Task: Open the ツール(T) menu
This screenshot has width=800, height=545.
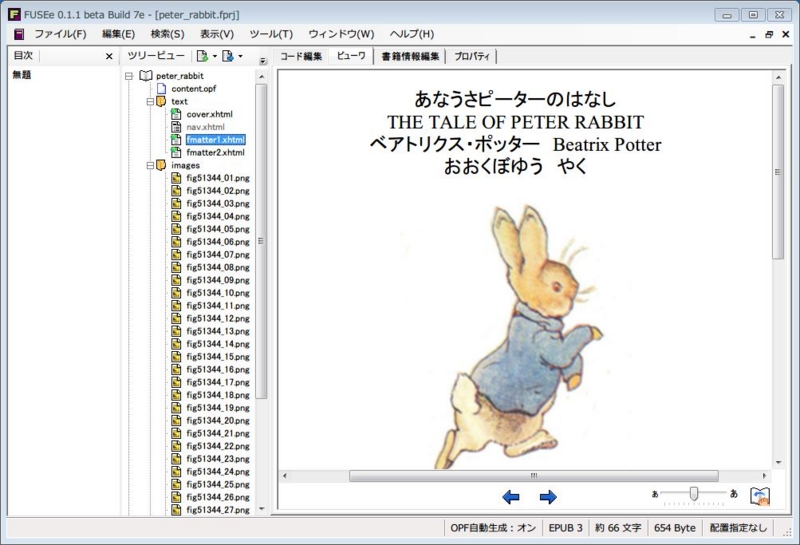Action: [x=271, y=34]
